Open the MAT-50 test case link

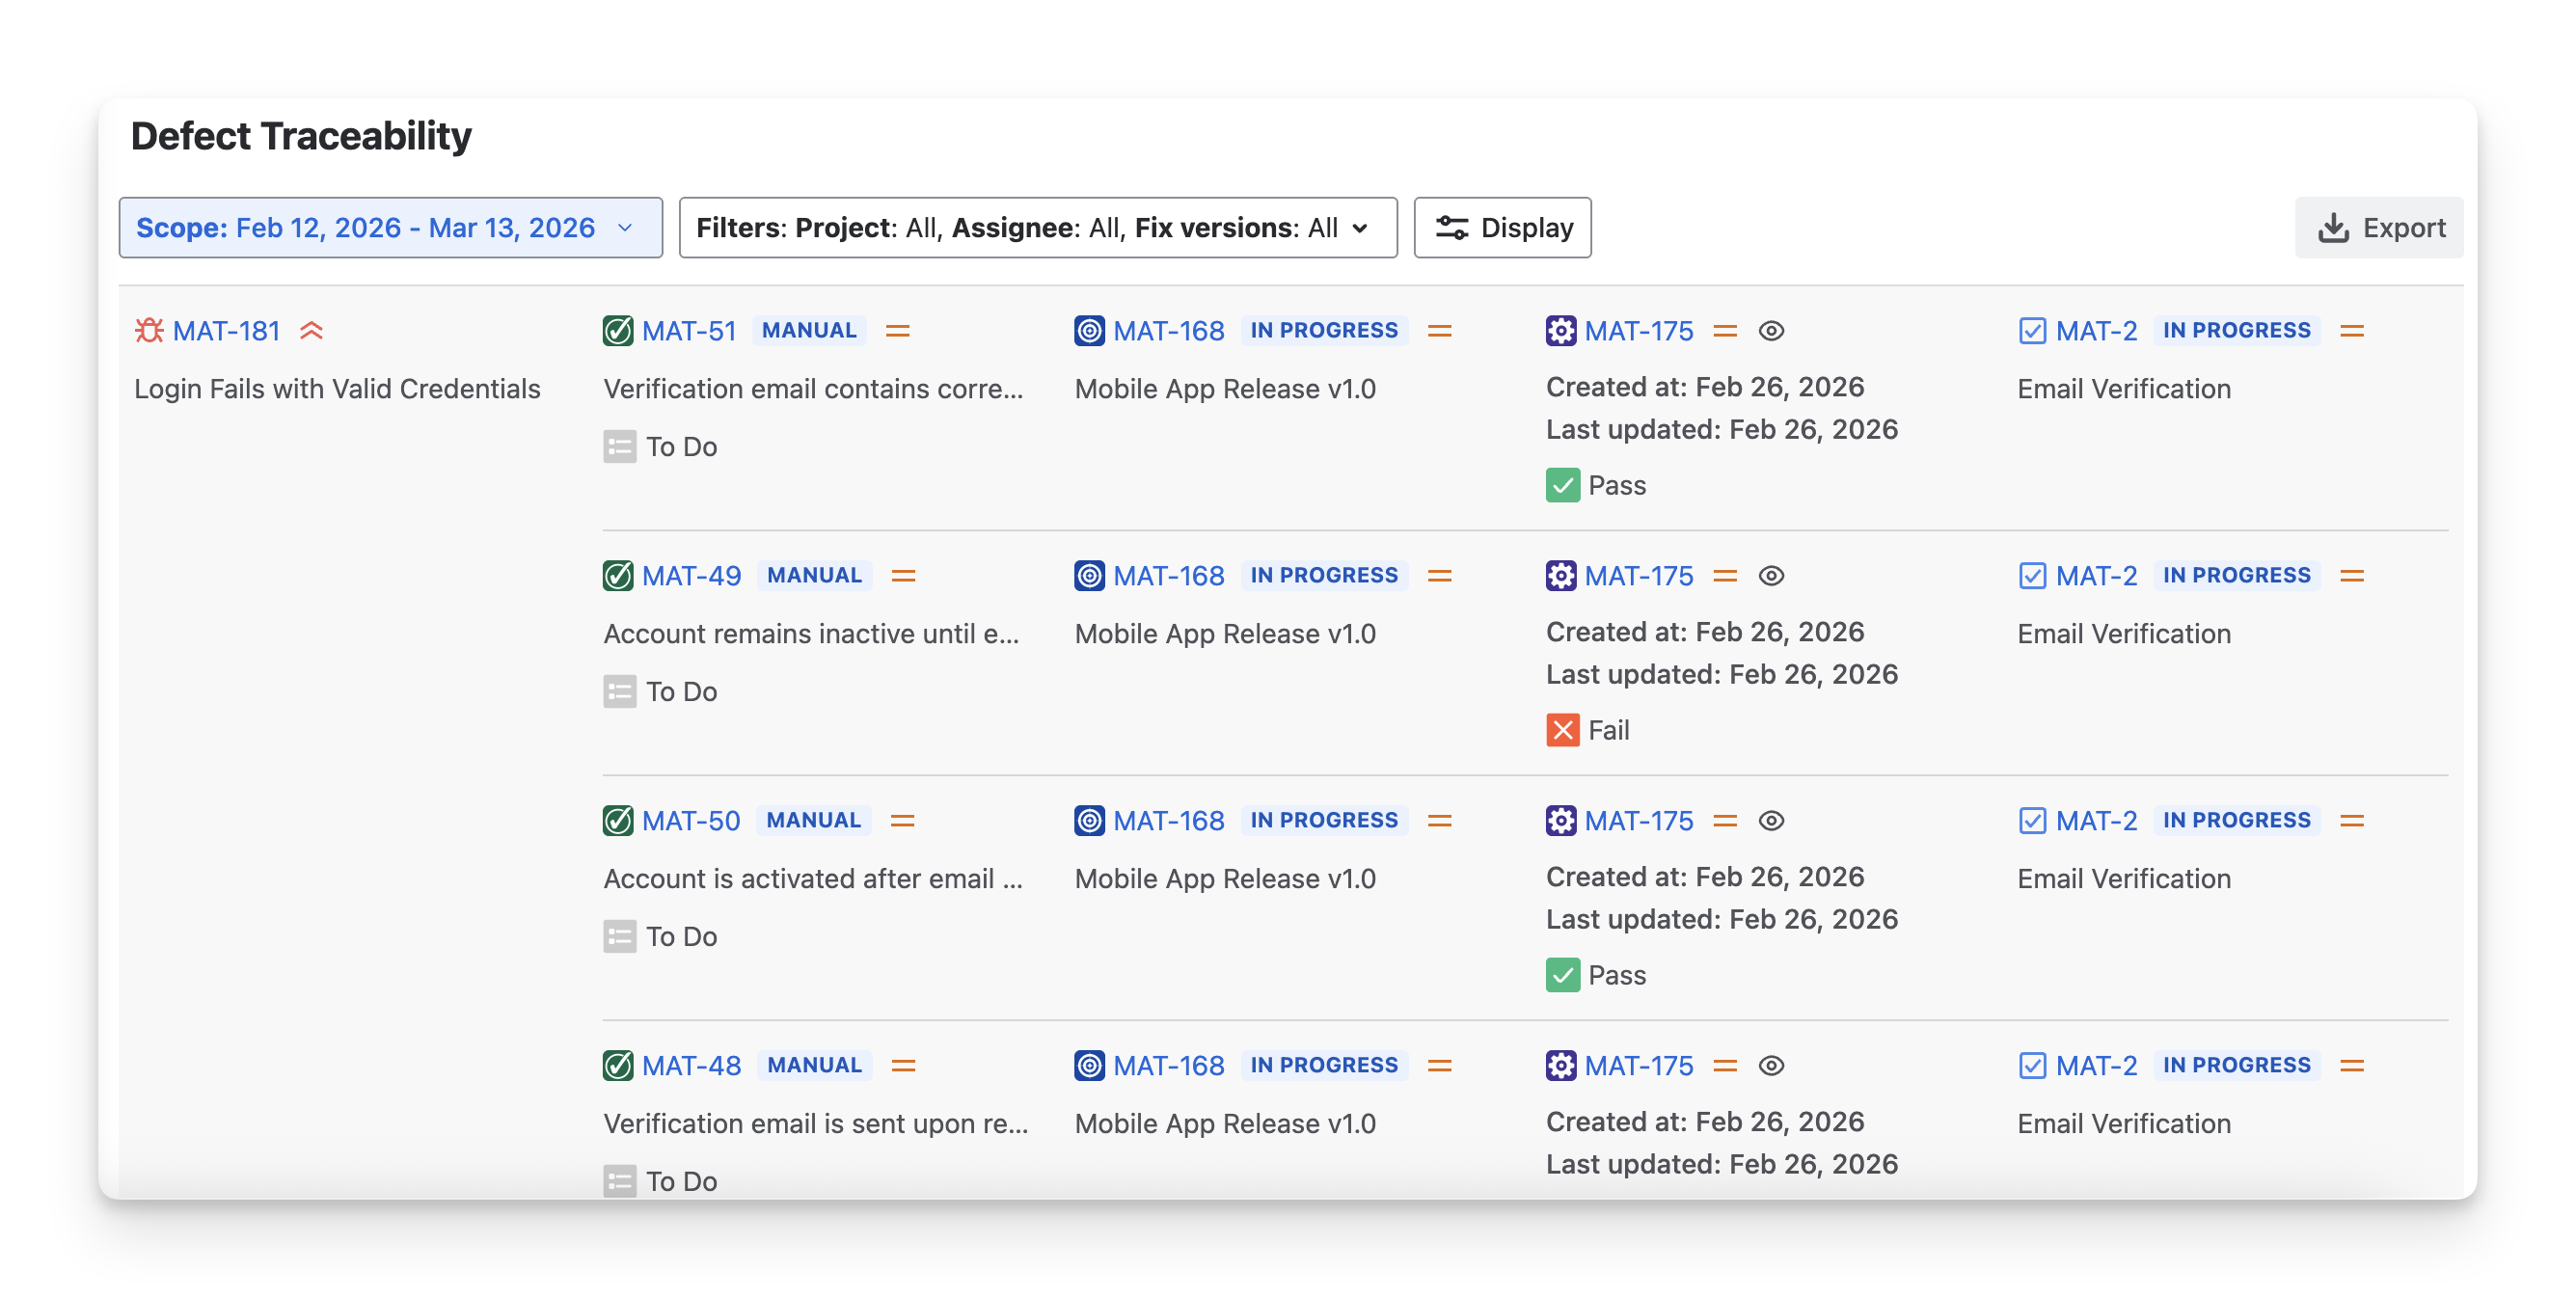pos(691,821)
